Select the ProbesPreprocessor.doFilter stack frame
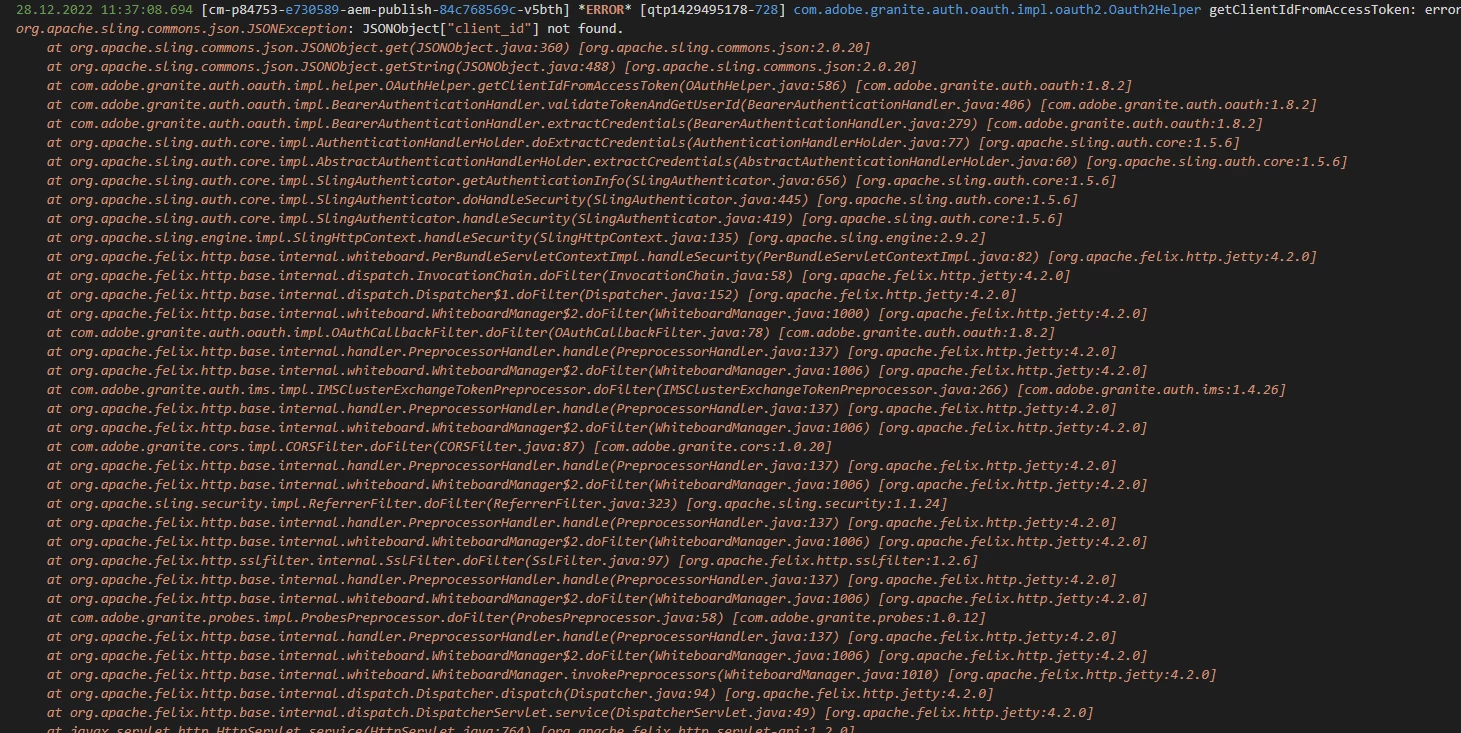The width and height of the screenshot is (1461, 733). pos(516,618)
